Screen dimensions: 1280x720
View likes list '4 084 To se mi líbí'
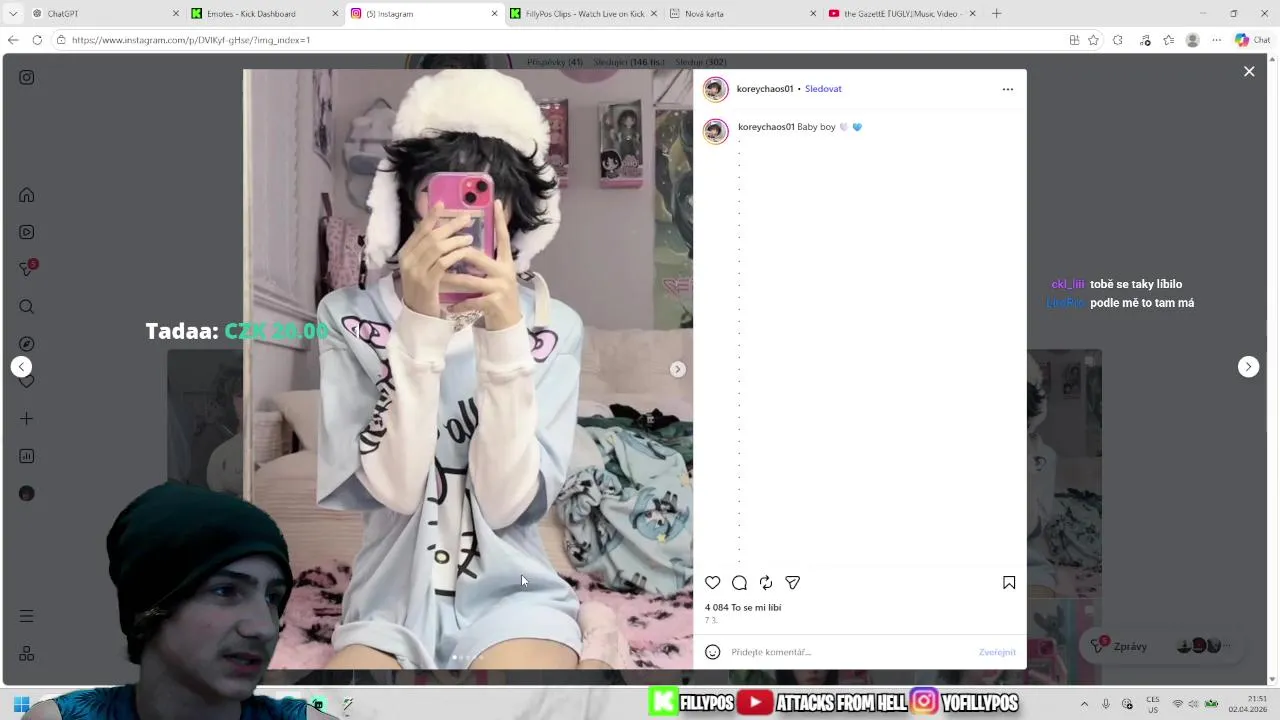743,607
